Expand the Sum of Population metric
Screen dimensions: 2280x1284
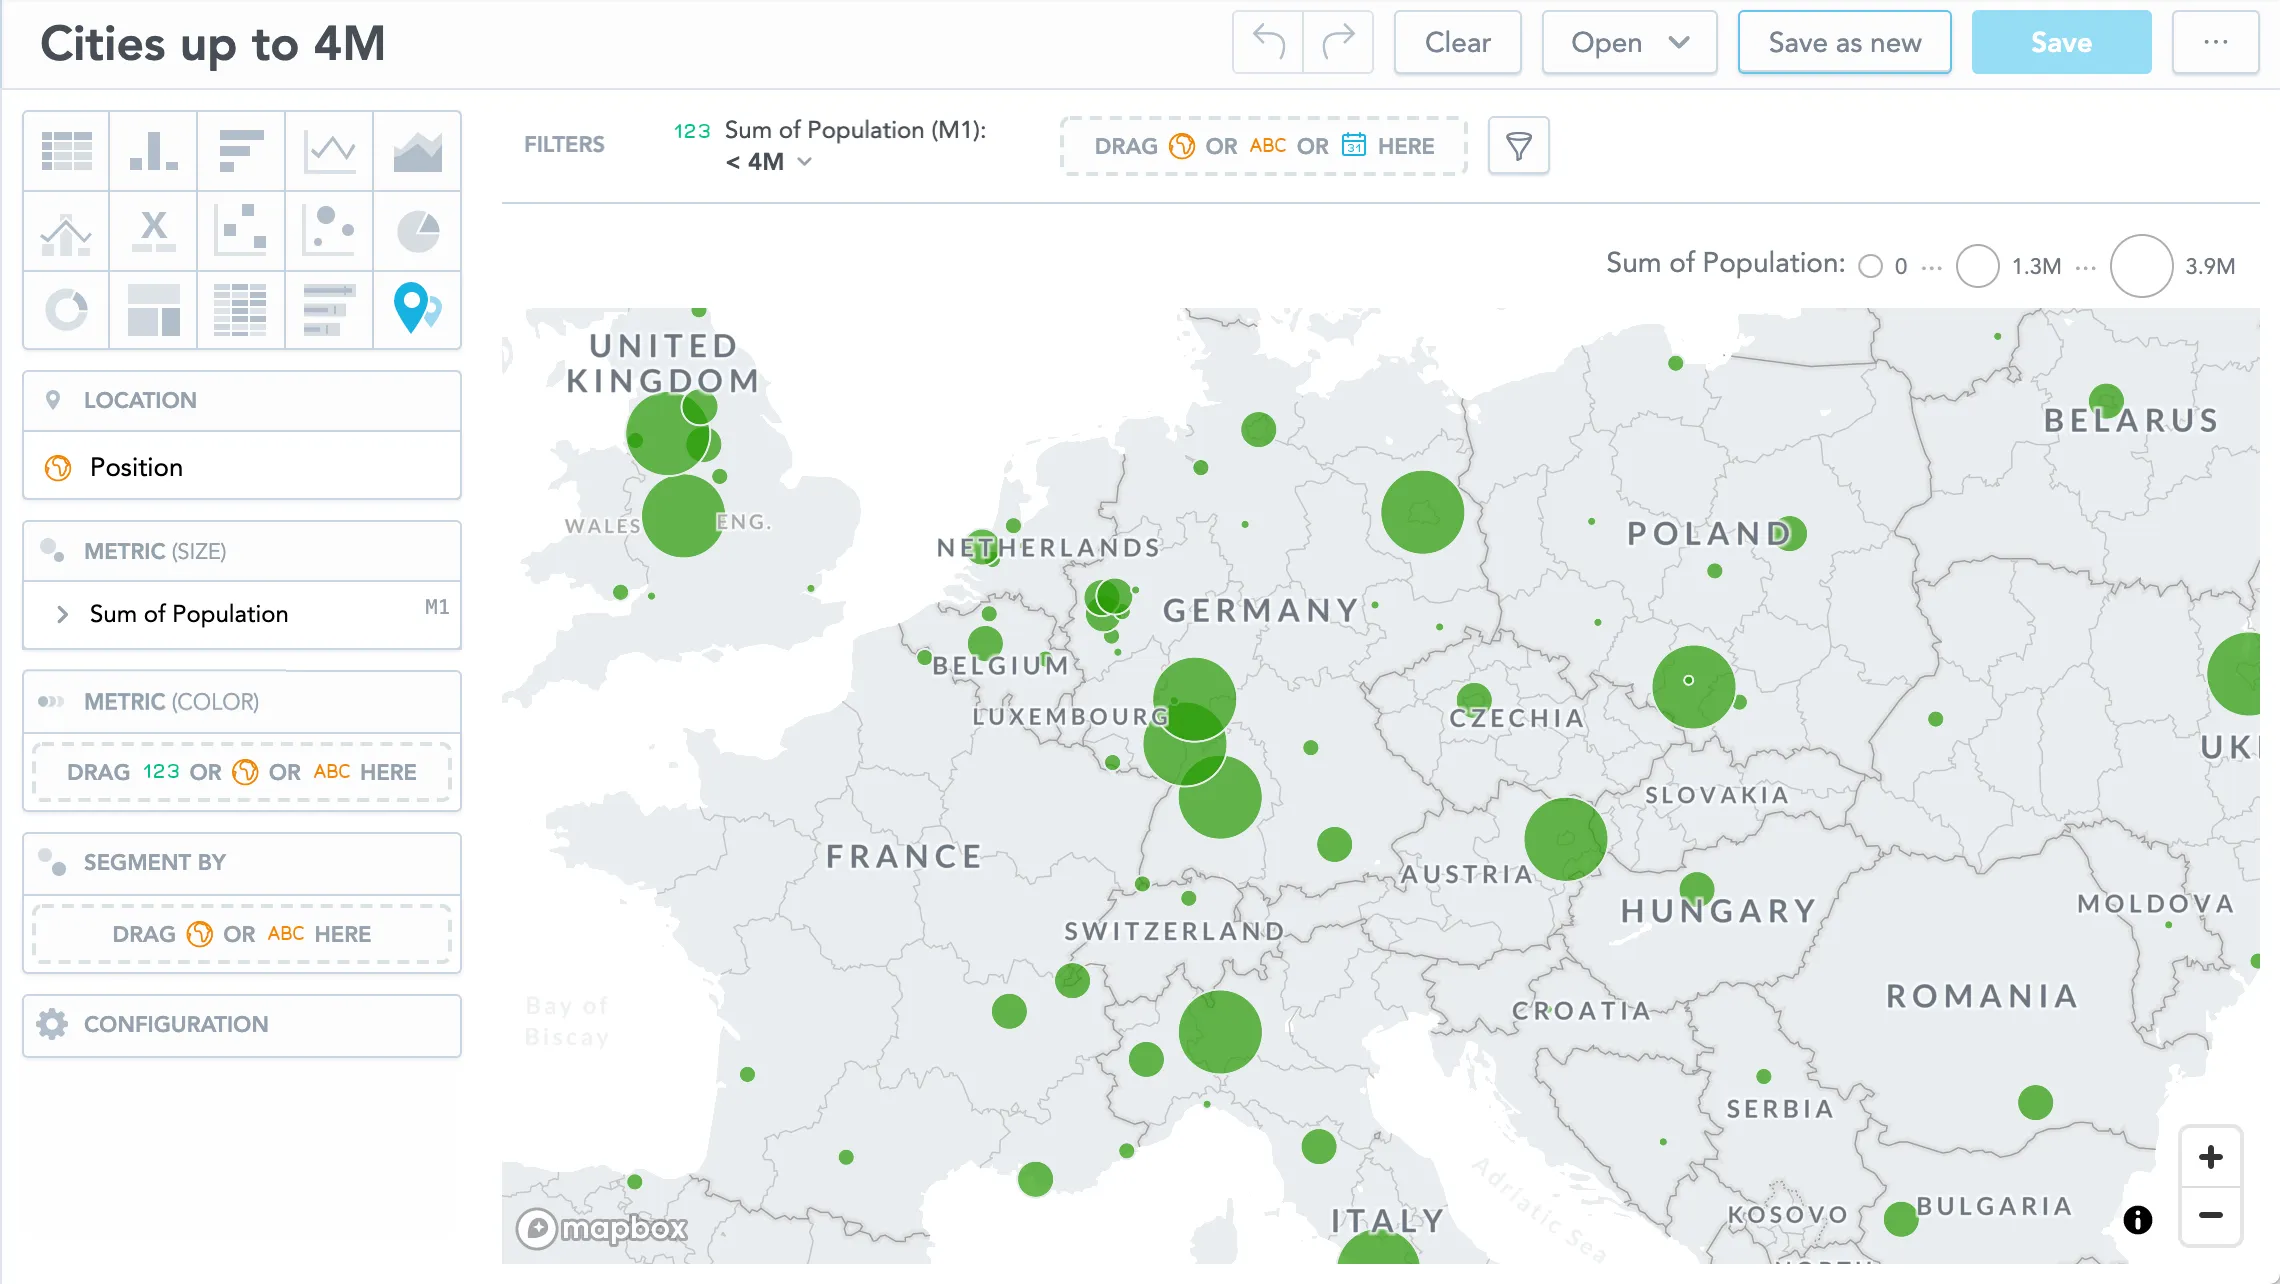coord(63,613)
